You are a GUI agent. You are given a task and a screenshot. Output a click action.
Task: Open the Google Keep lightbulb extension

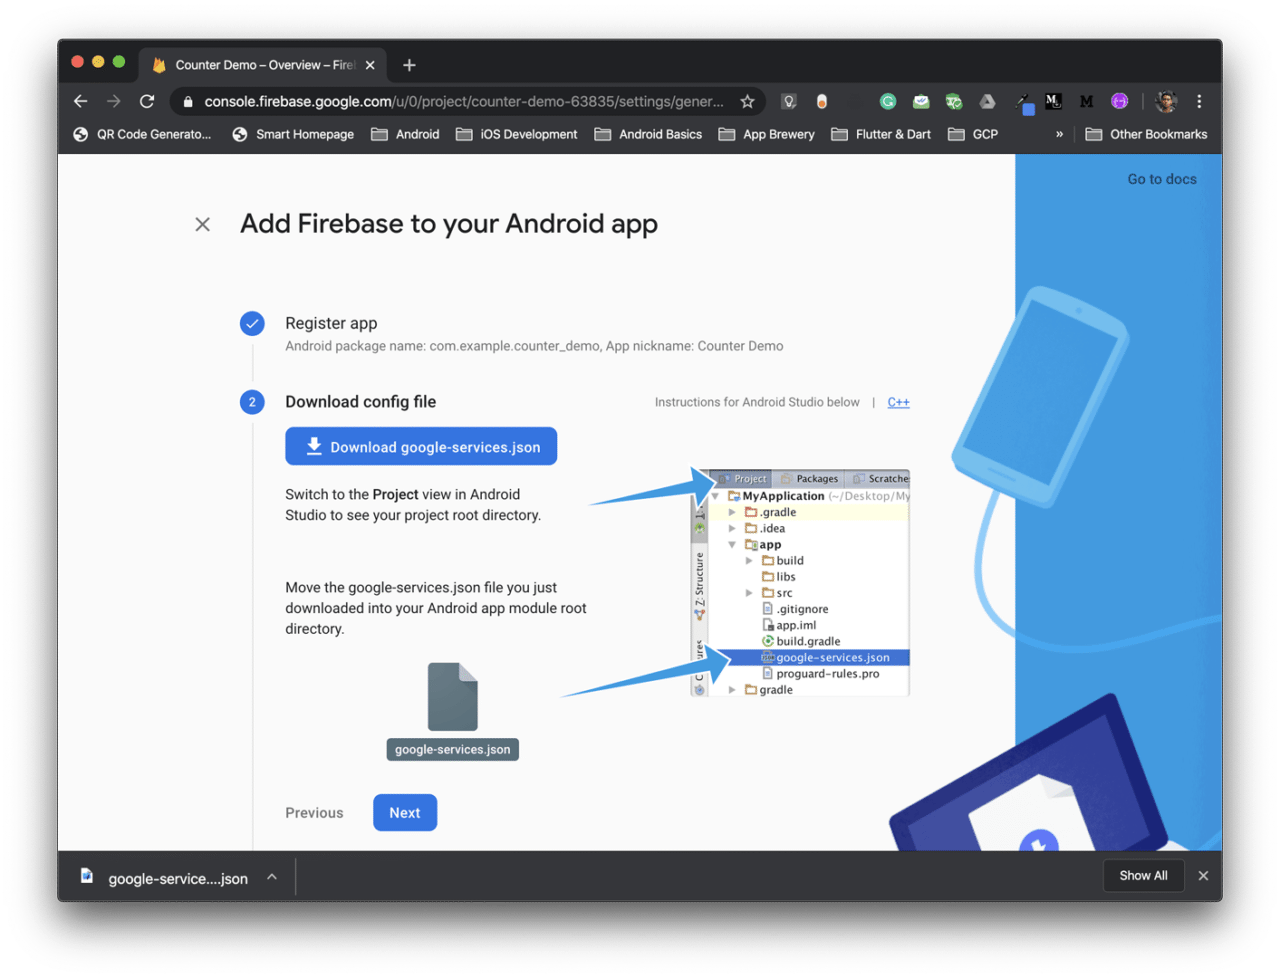(x=789, y=101)
